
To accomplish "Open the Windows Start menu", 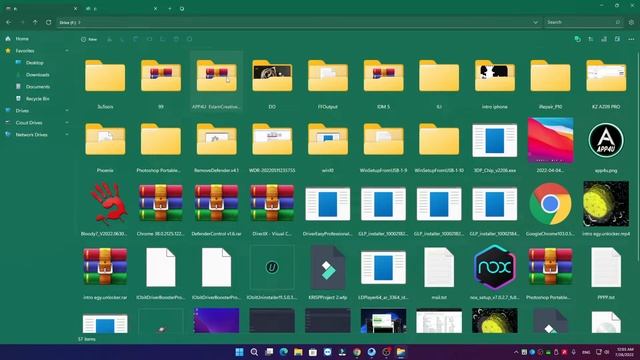I will 240,352.
